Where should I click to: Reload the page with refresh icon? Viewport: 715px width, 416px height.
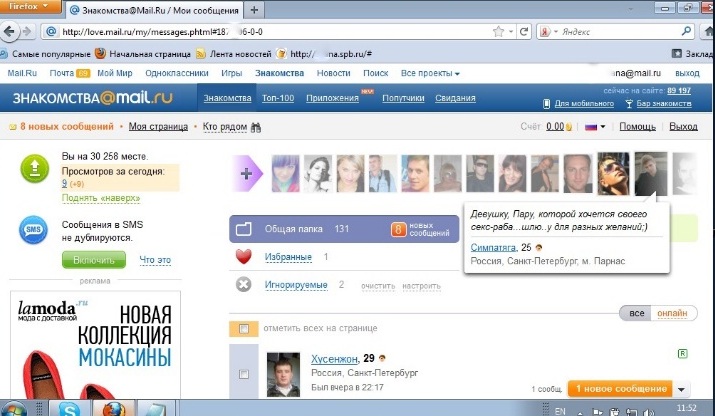pos(524,31)
